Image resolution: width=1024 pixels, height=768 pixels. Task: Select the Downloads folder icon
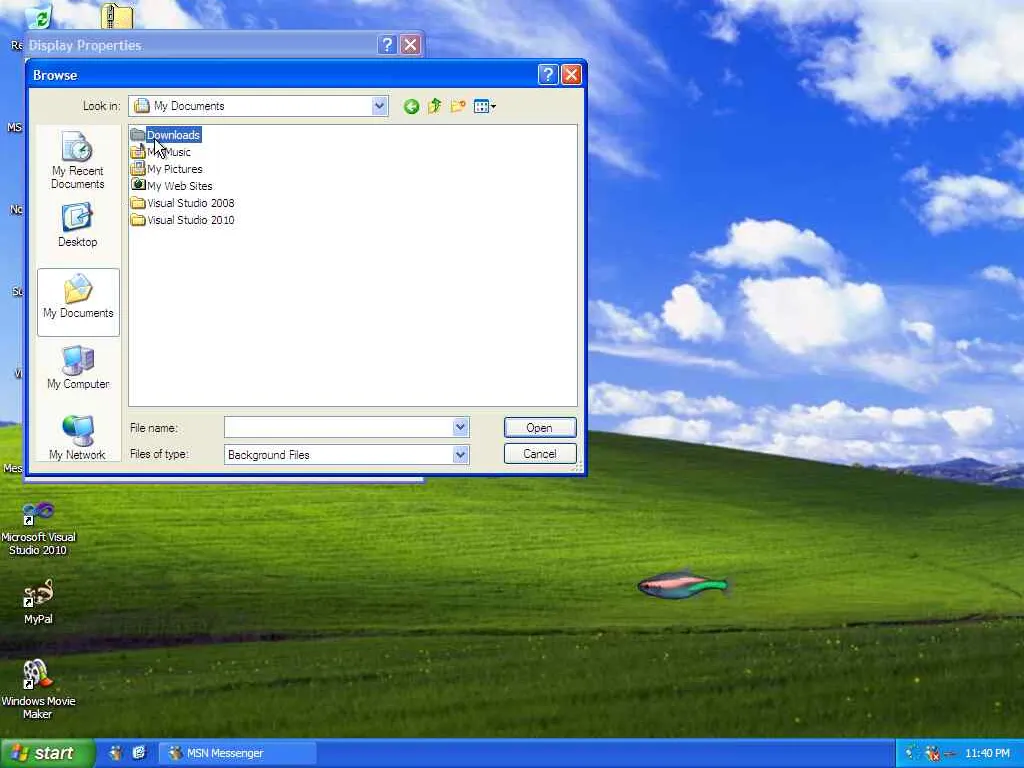pyautogui.click(x=137, y=135)
